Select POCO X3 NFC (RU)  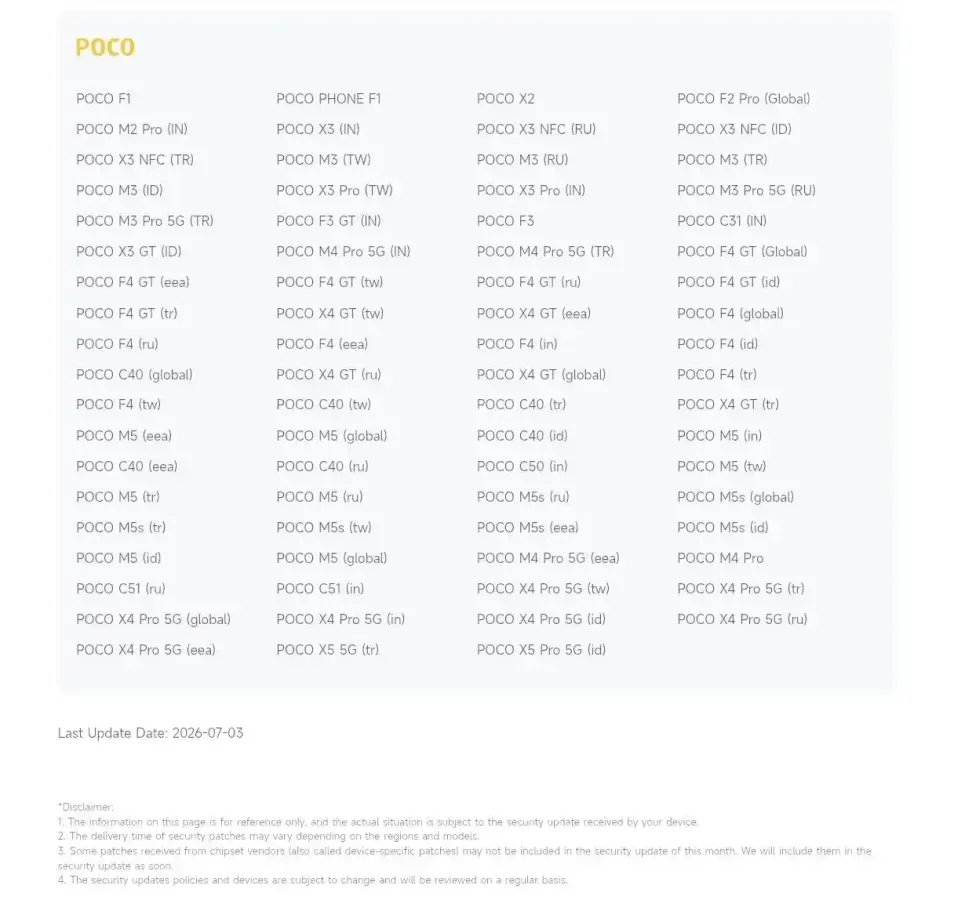(536, 129)
